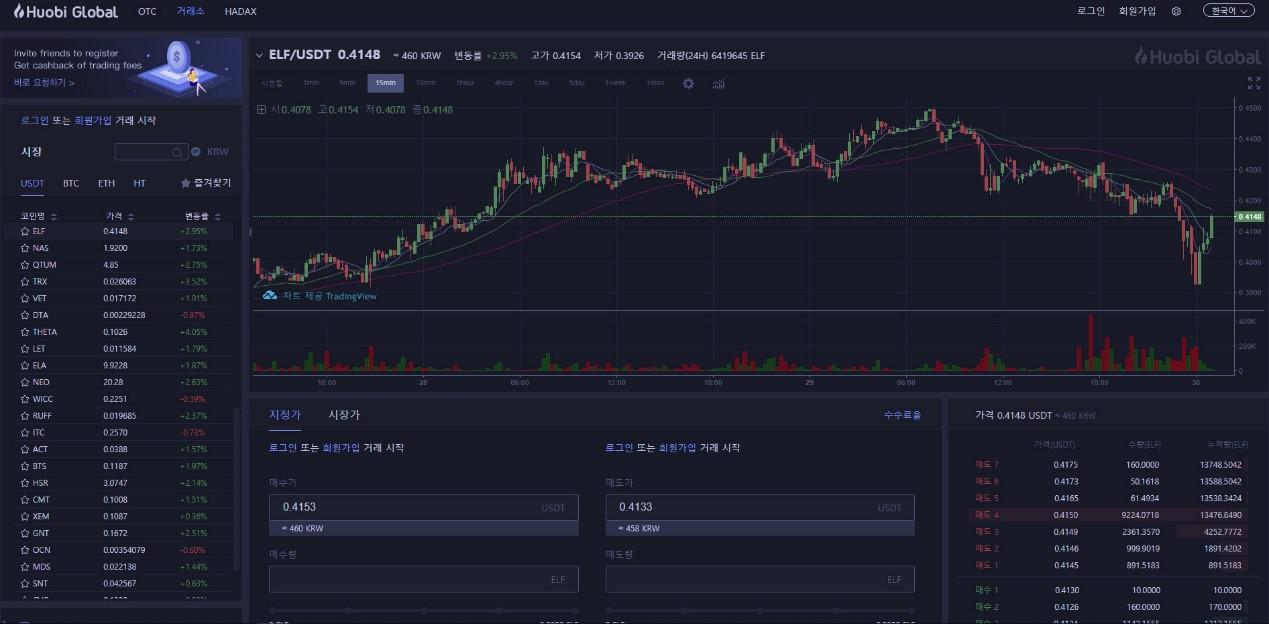Image resolution: width=1269 pixels, height=624 pixels.
Task: Favorite the WICC coin star
Action: [x=25, y=399]
